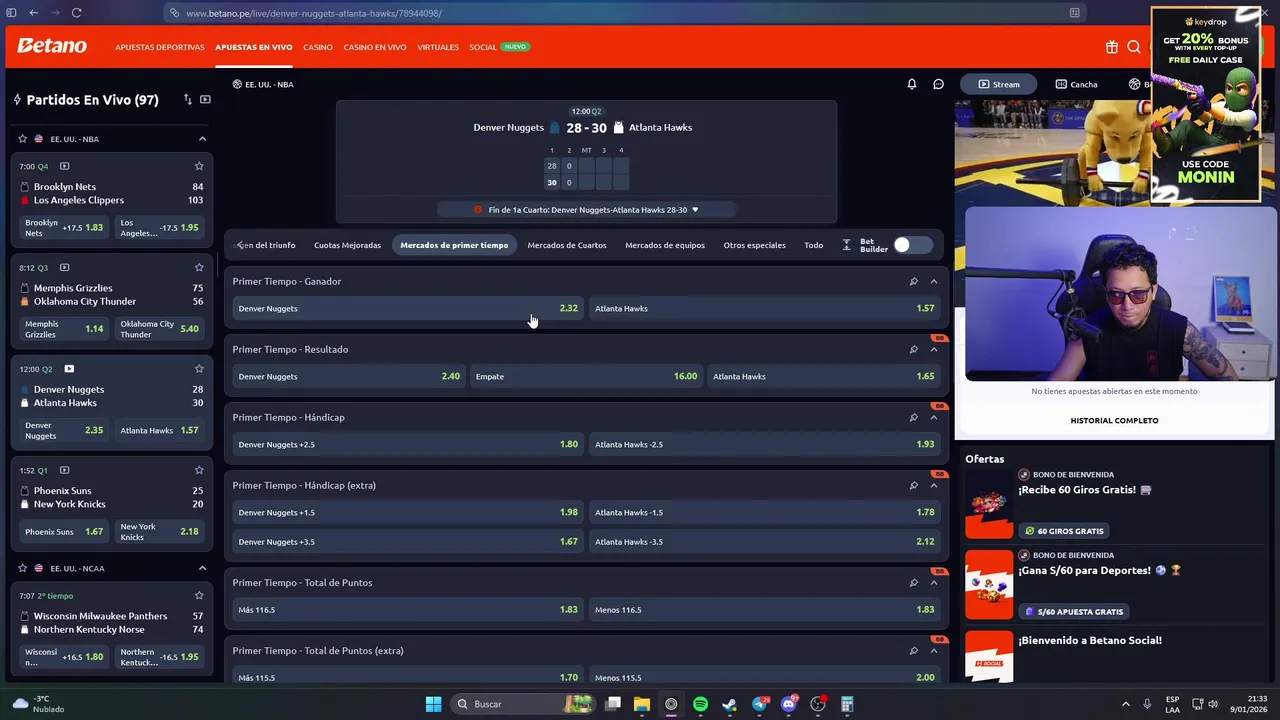This screenshot has width=1280, height=720.
Task: Collapse the EE. UU. - NBA league list
Action: 202,139
